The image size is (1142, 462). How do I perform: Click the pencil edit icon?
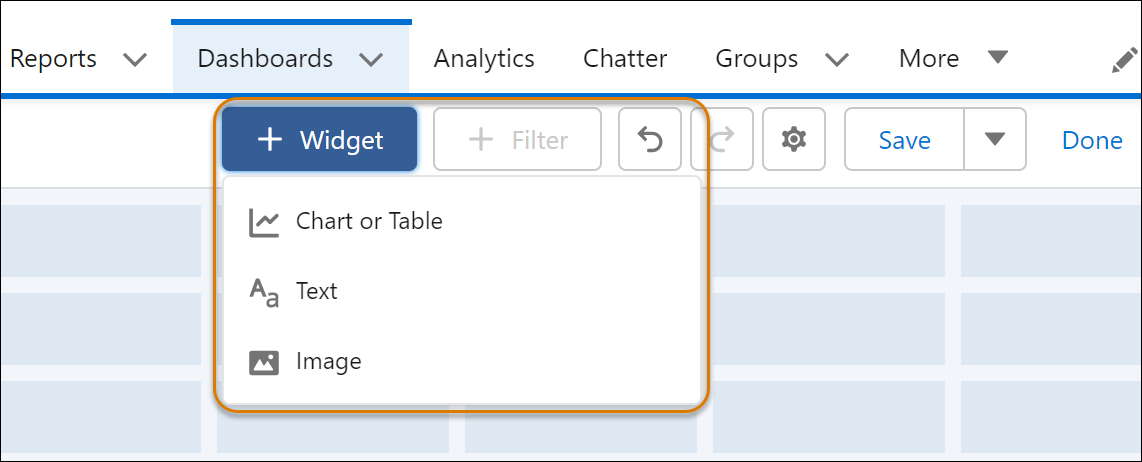1124,60
